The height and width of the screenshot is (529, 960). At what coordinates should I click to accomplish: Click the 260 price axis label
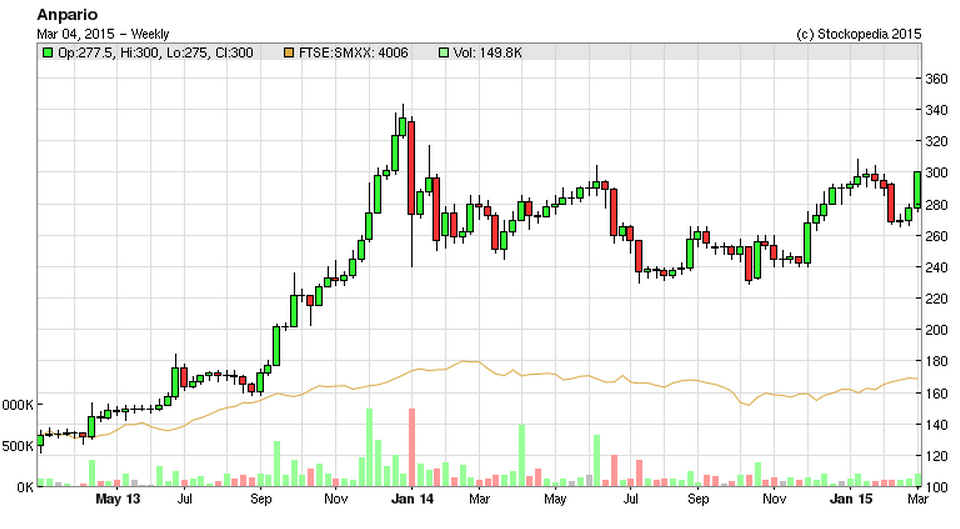tap(936, 236)
